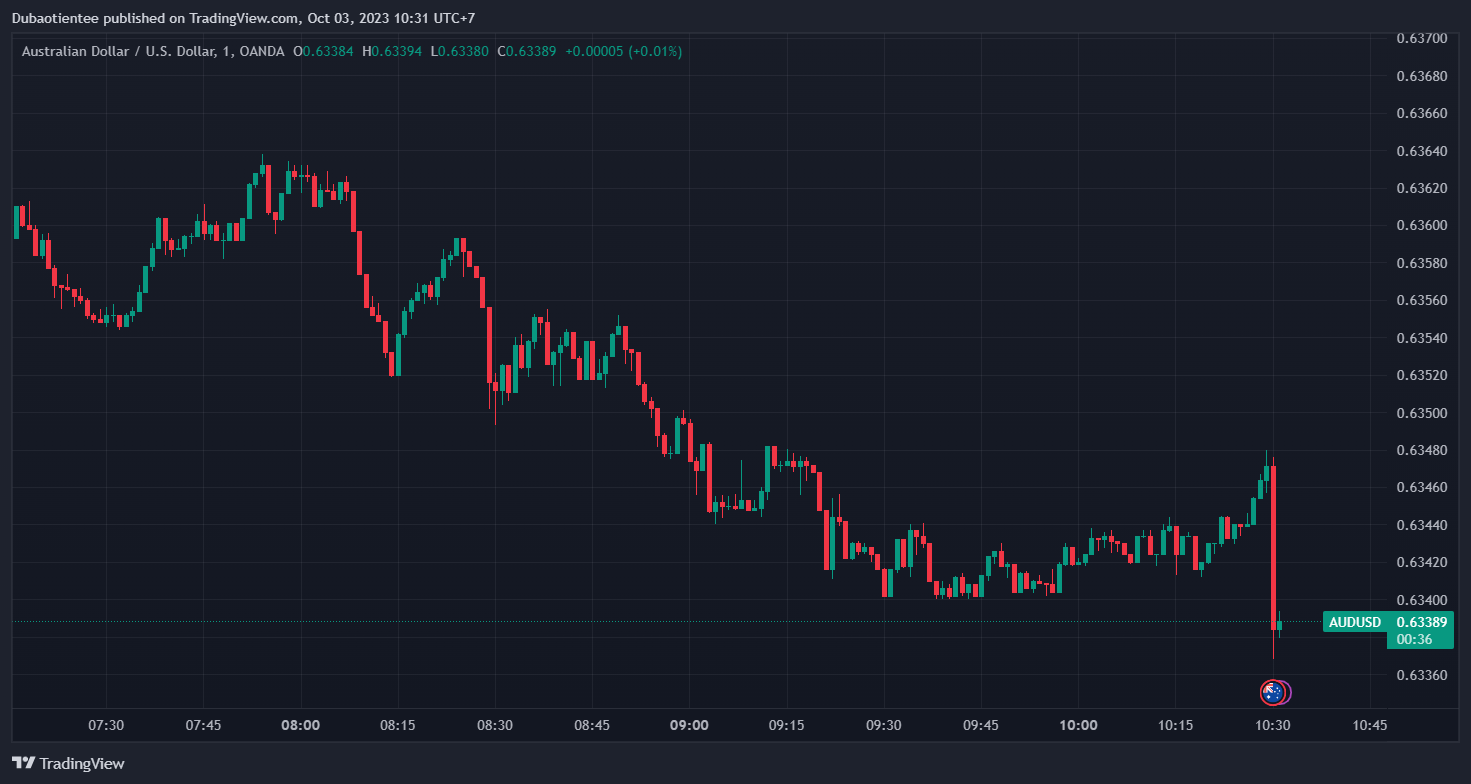Select the 10:30 time axis label
This screenshot has height=784, width=1471.
(x=1272, y=725)
